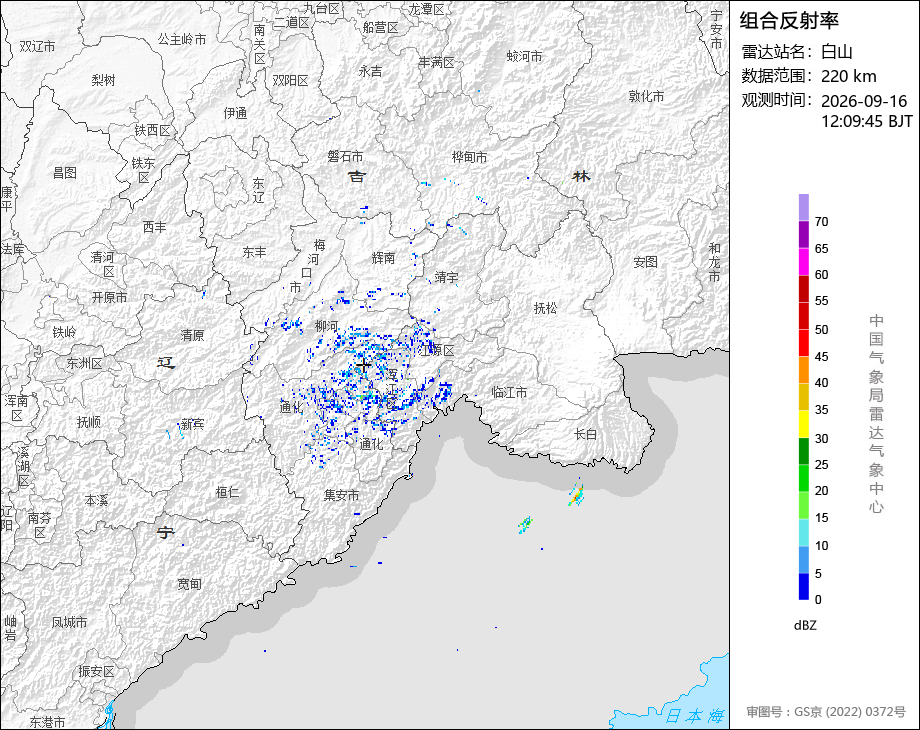Click the 安图 map label

pyautogui.click(x=645, y=262)
